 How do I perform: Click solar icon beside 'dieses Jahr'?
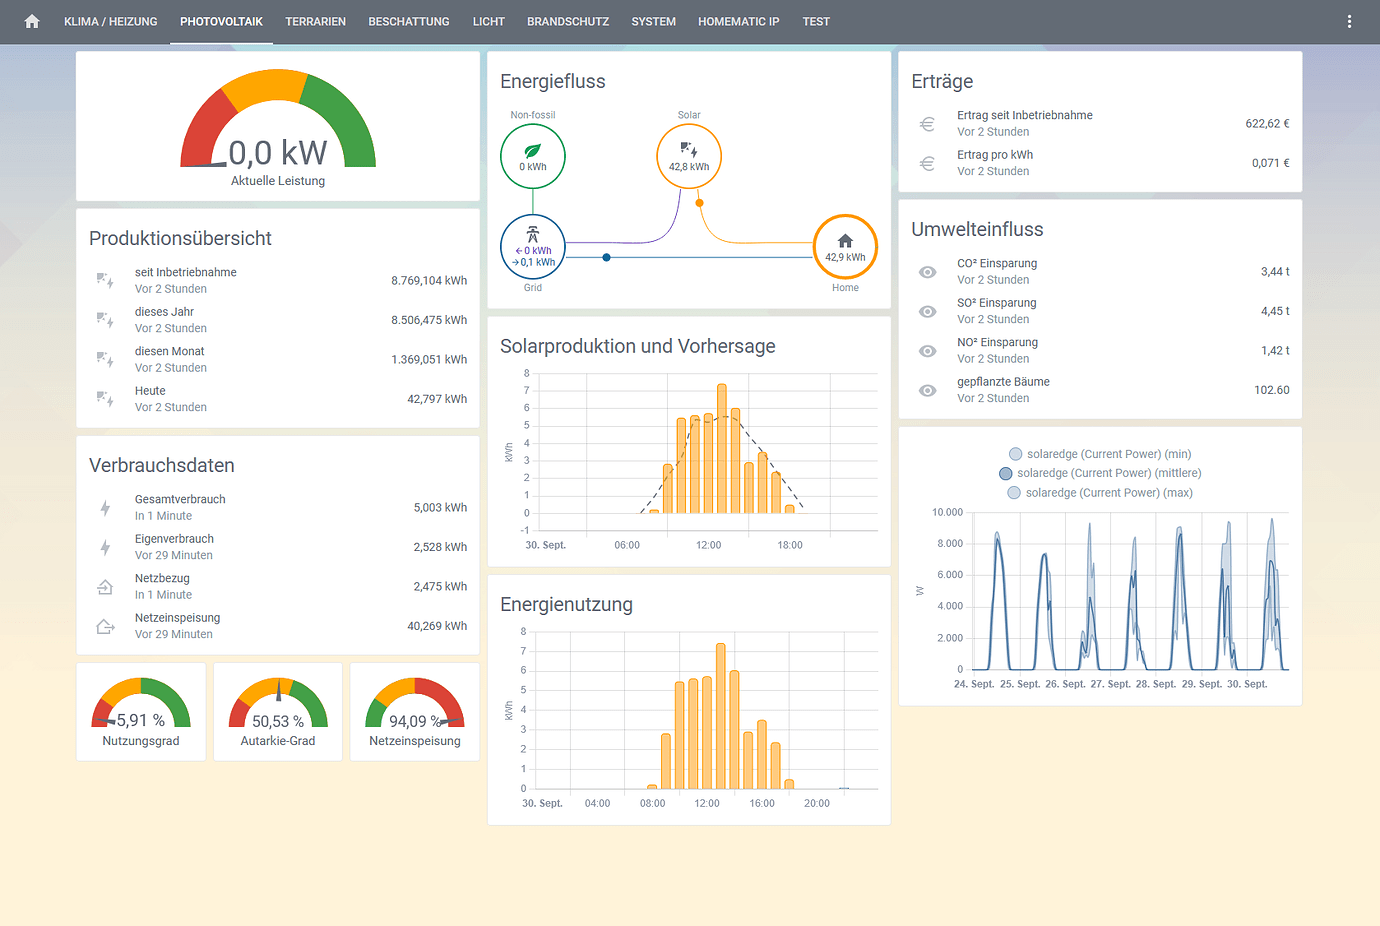[x=105, y=320]
